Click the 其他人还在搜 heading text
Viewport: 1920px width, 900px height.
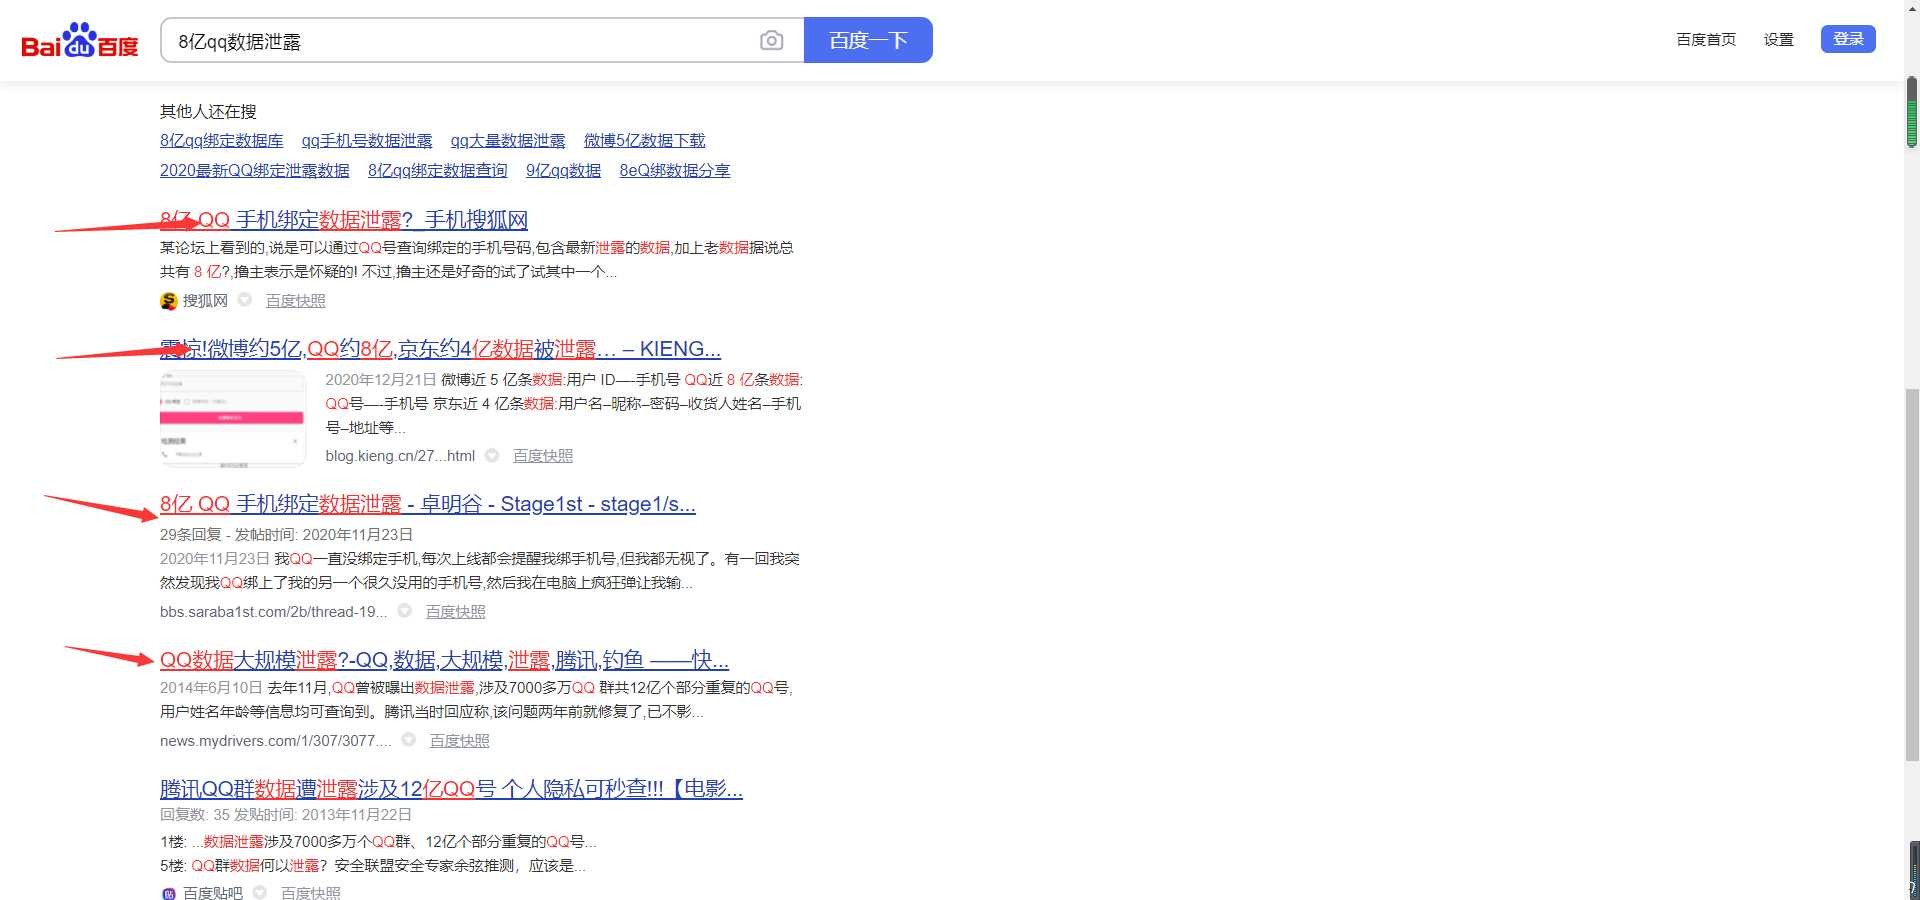coord(208,111)
